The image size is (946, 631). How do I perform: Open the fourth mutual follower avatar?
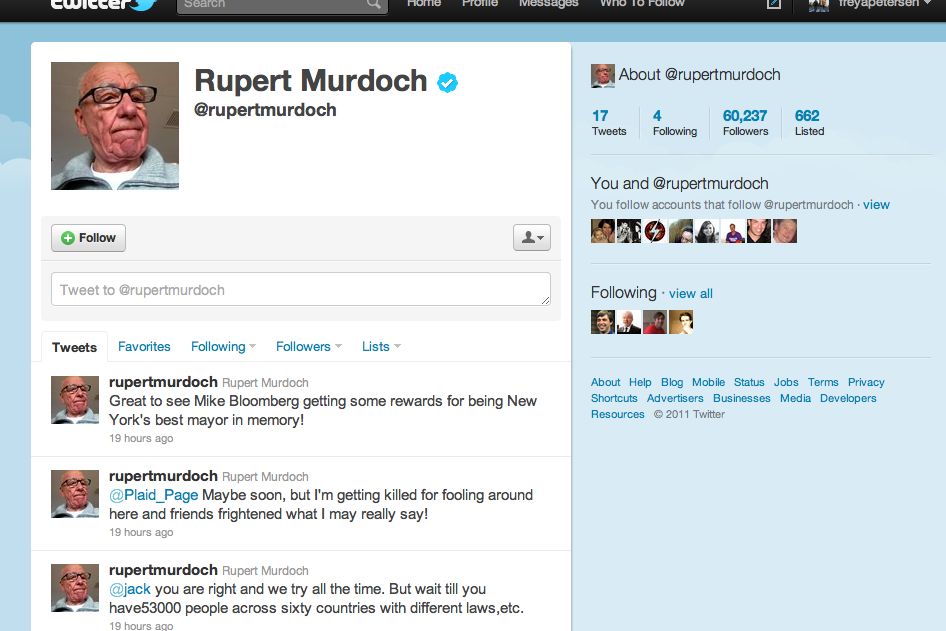click(x=681, y=231)
